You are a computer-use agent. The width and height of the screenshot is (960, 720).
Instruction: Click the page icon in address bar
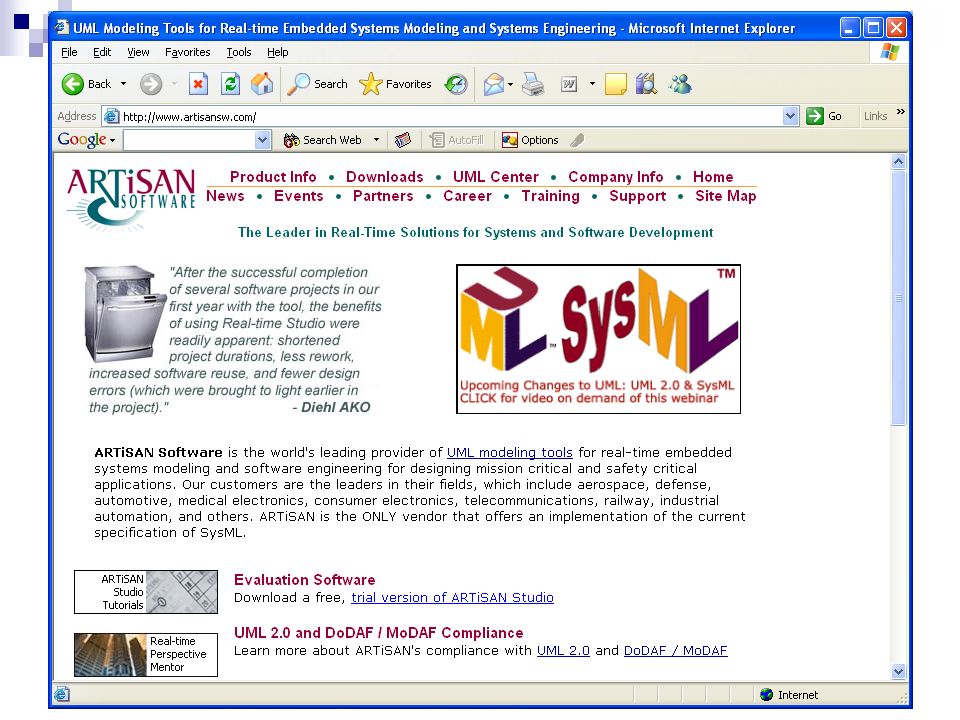point(111,116)
